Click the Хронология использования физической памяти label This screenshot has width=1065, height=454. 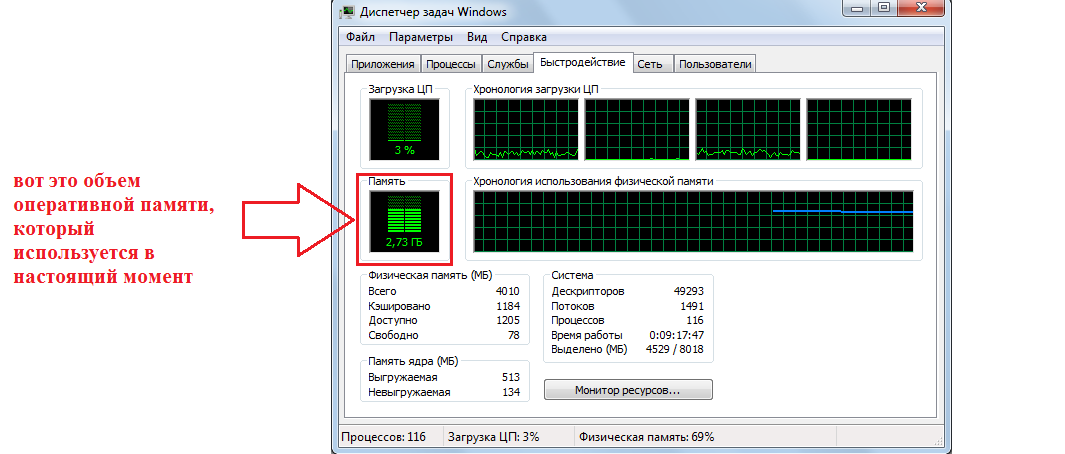593,181
